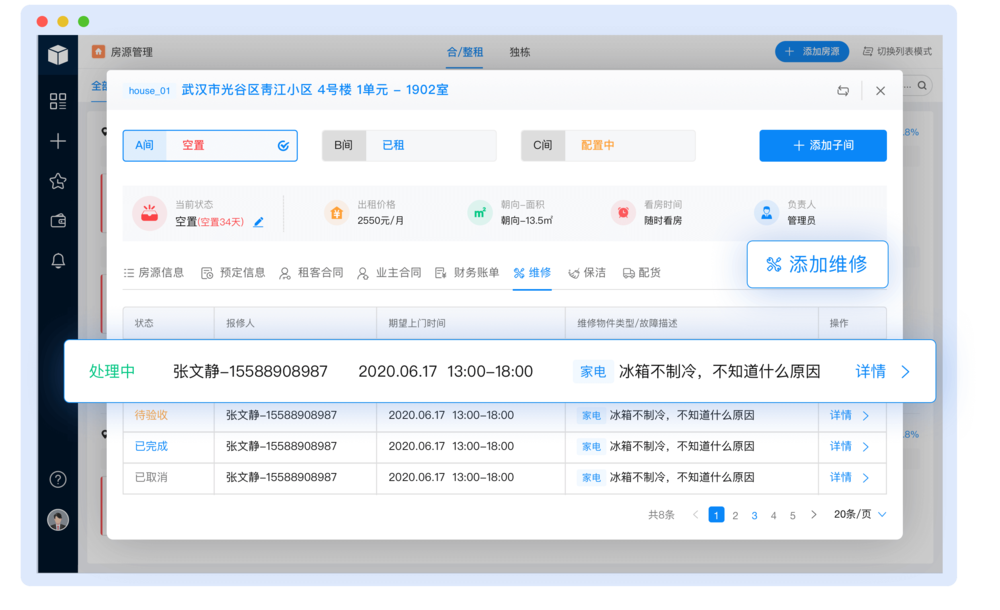
Task: Select the A间 空置 room
Action: pyautogui.click(x=210, y=145)
